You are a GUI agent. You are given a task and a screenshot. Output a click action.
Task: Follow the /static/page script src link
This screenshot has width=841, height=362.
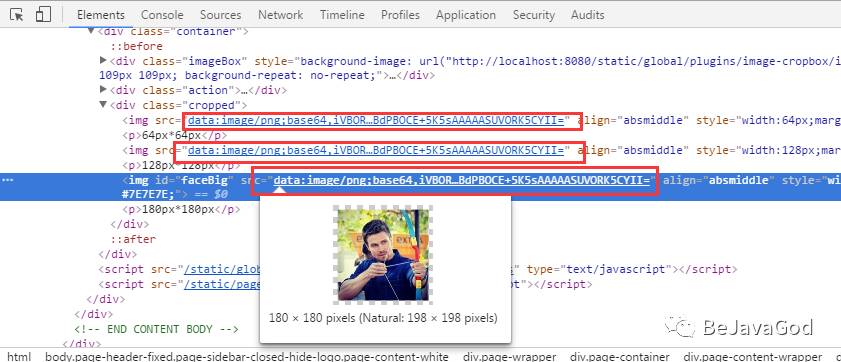tap(223, 284)
